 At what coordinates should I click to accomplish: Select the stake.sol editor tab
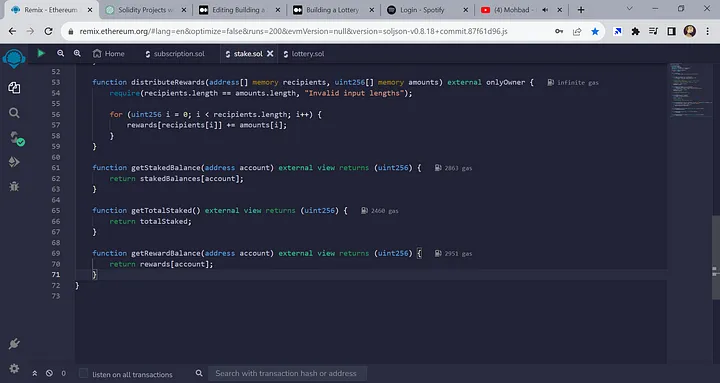[244, 54]
